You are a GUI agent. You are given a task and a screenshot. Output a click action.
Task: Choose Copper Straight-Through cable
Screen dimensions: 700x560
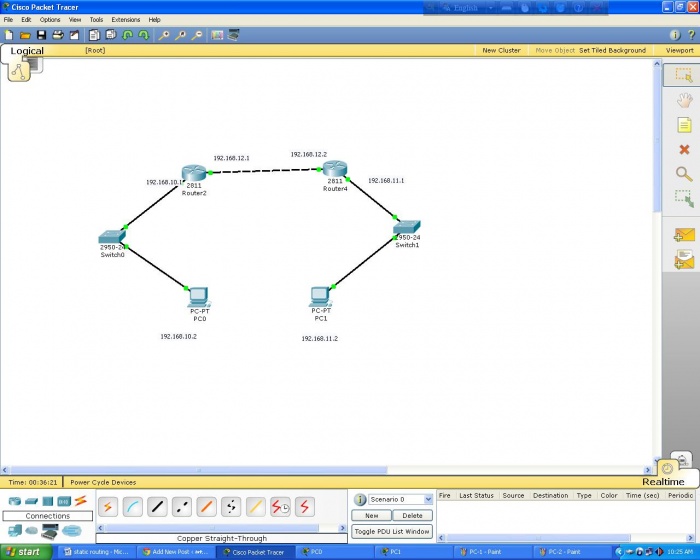click(x=157, y=507)
